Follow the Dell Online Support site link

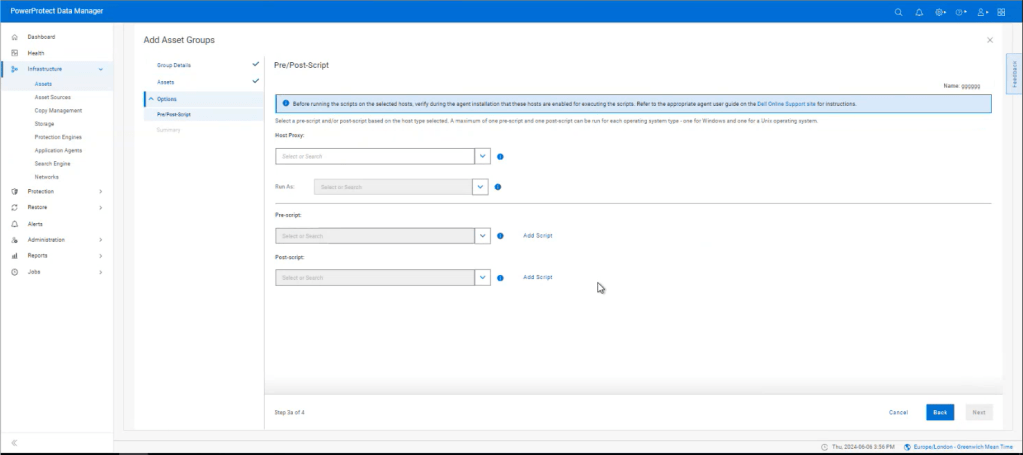coord(788,103)
